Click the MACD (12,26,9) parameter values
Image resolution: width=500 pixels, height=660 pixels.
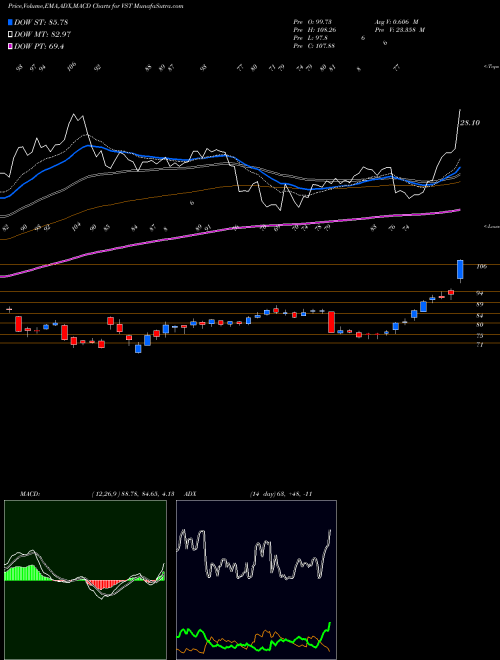[x=133, y=494]
